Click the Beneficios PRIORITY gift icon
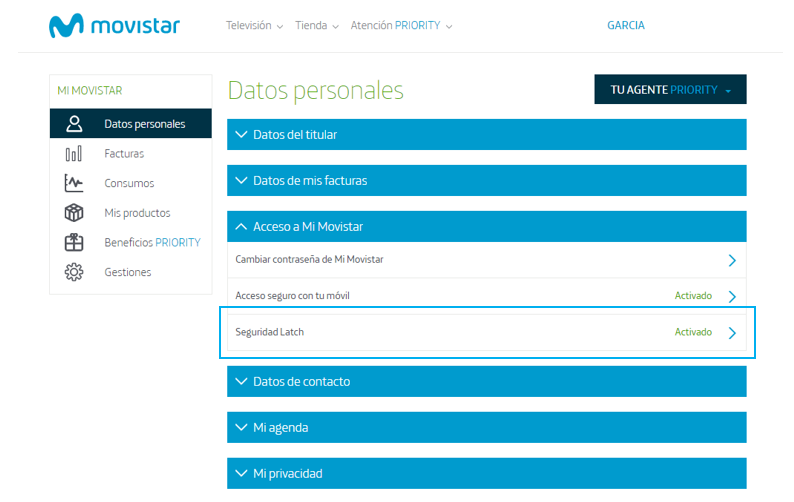The image size is (794, 502). [x=74, y=242]
